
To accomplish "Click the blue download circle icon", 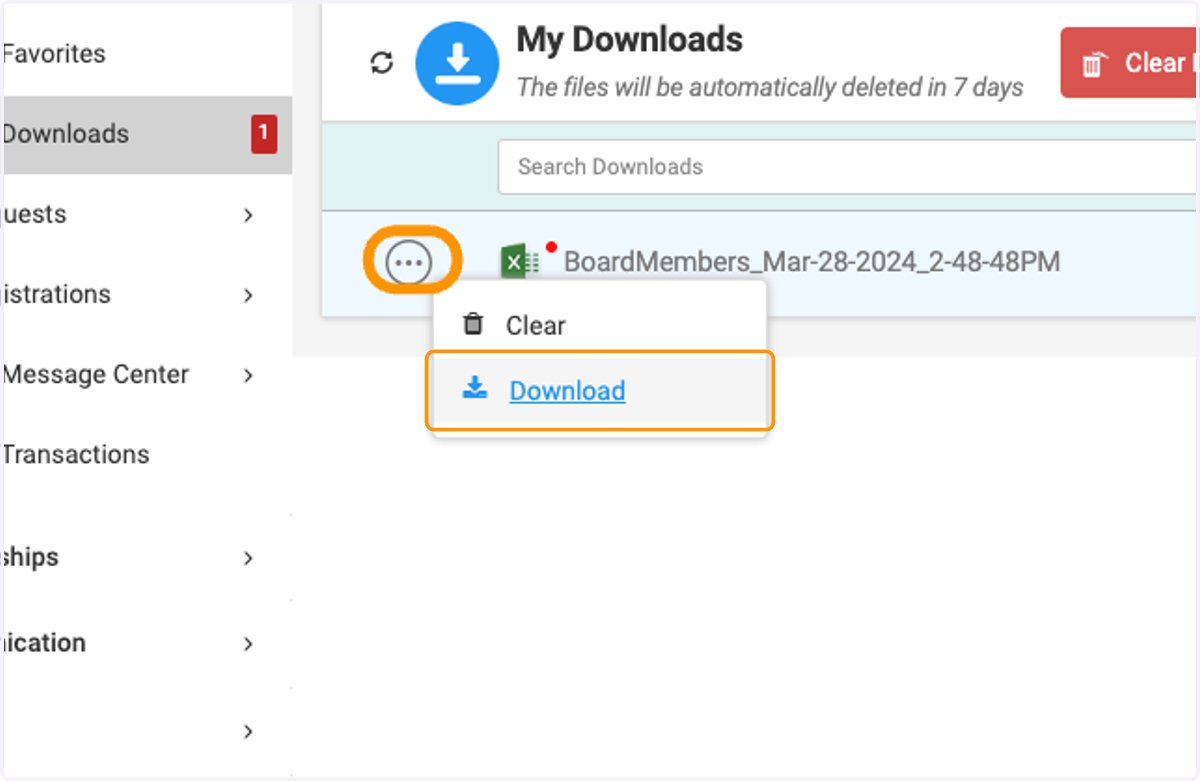I will [457, 64].
